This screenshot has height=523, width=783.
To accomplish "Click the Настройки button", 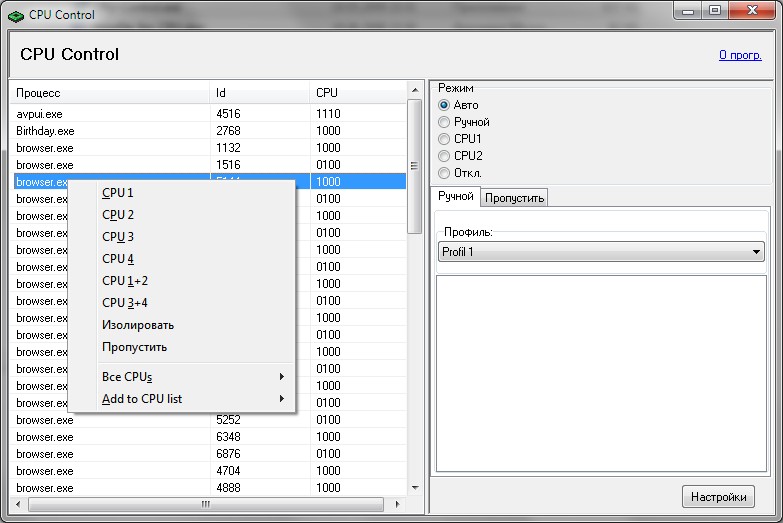I will [718, 497].
